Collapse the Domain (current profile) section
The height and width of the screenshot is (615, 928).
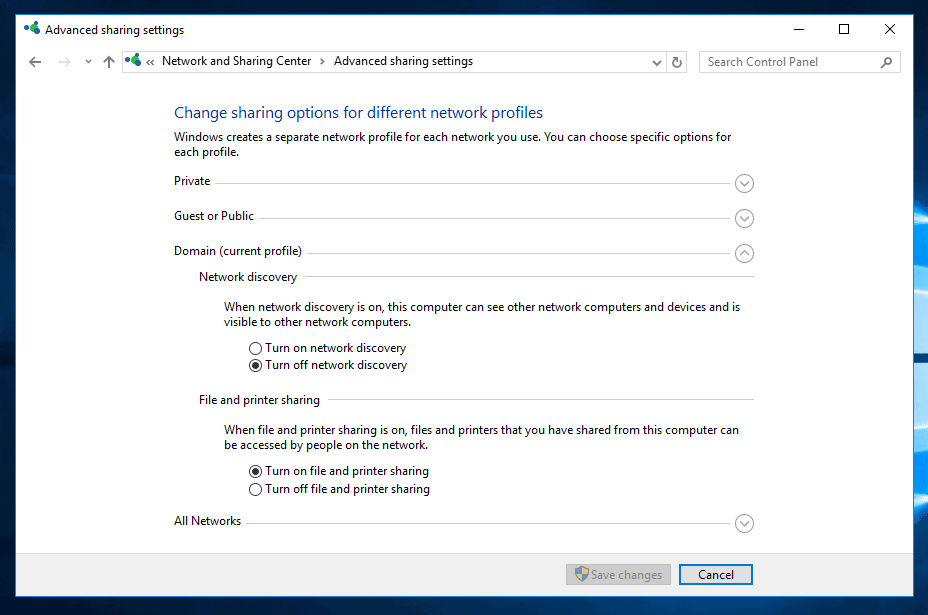click(x=743, y=253)
